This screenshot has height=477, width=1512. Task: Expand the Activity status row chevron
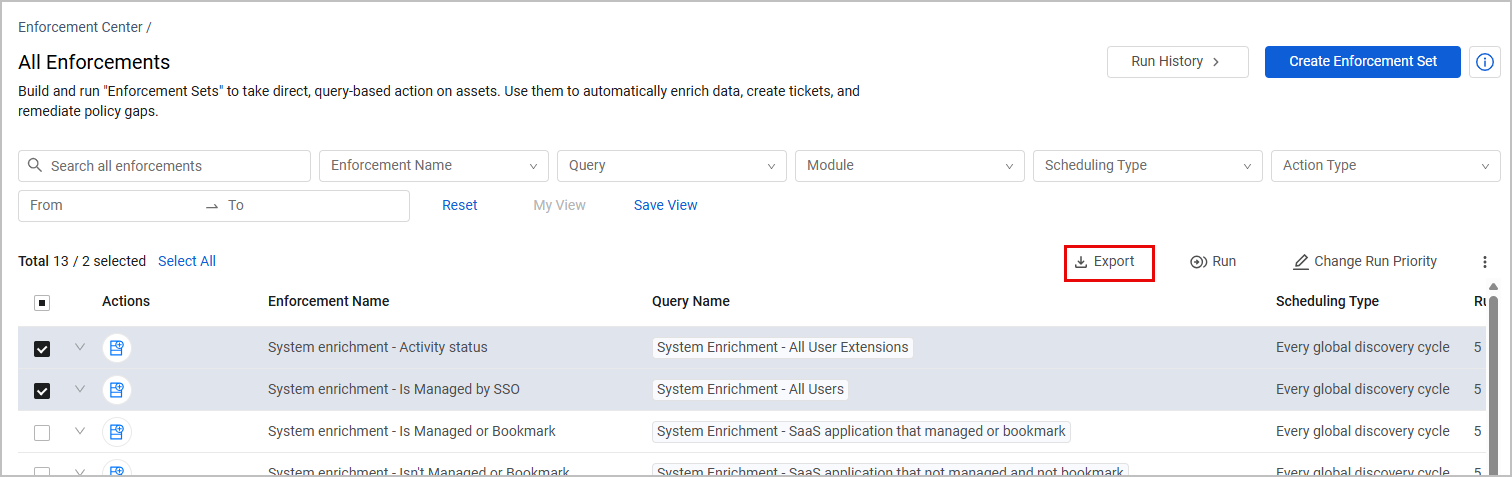point(80,348)
